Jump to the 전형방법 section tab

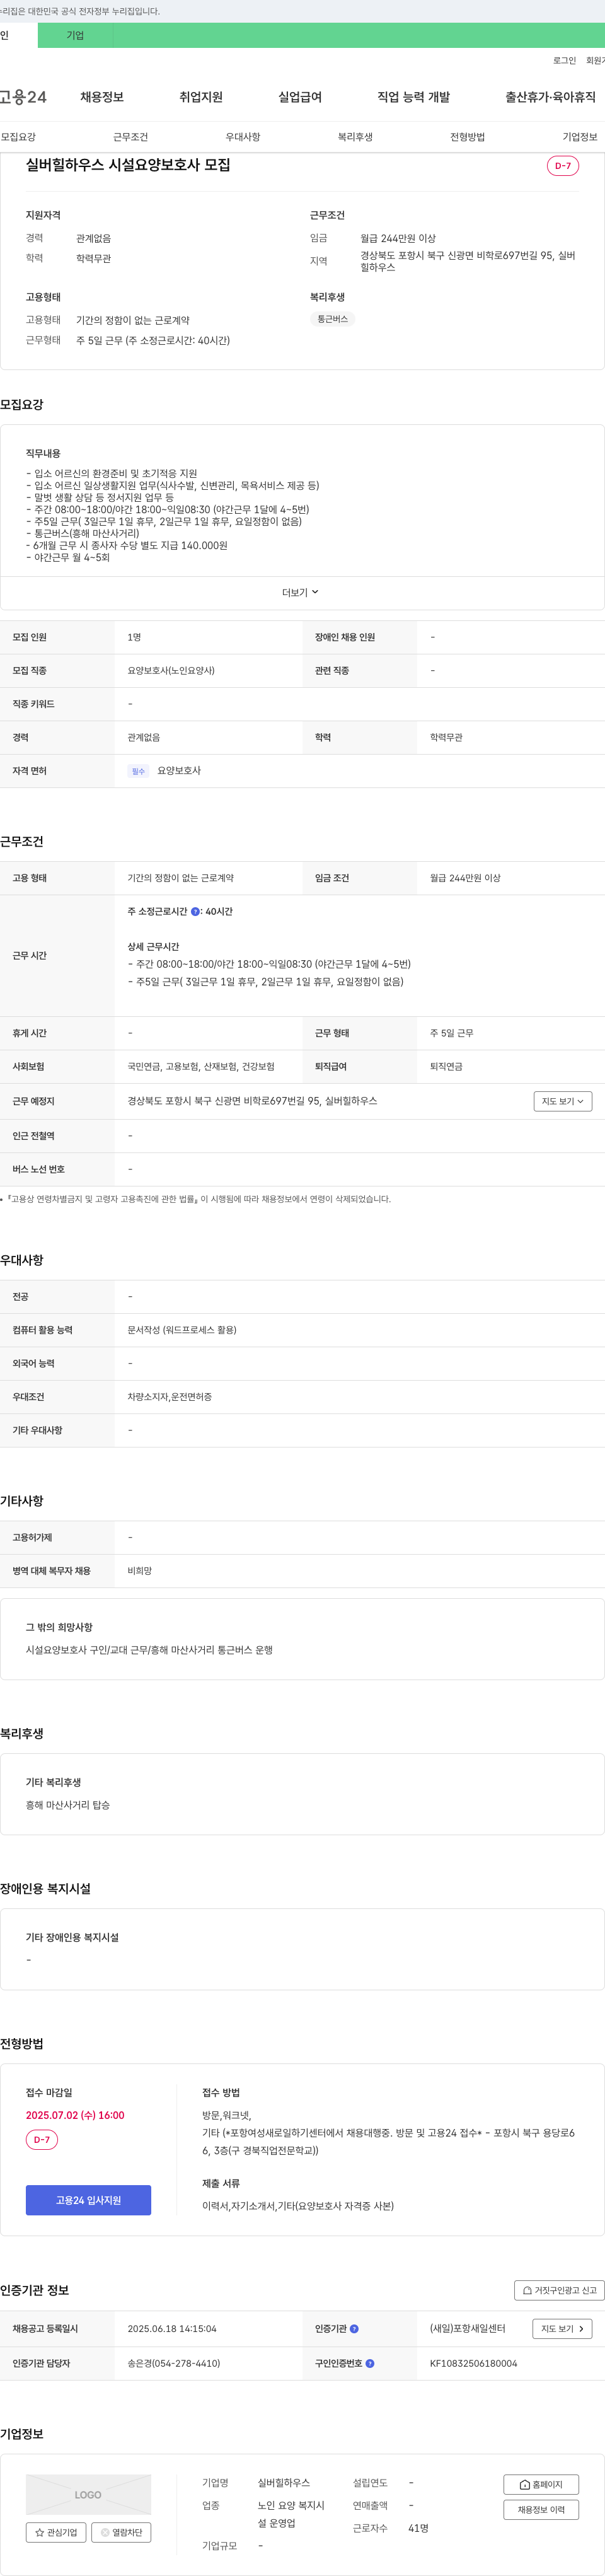(x=467, y=137)
